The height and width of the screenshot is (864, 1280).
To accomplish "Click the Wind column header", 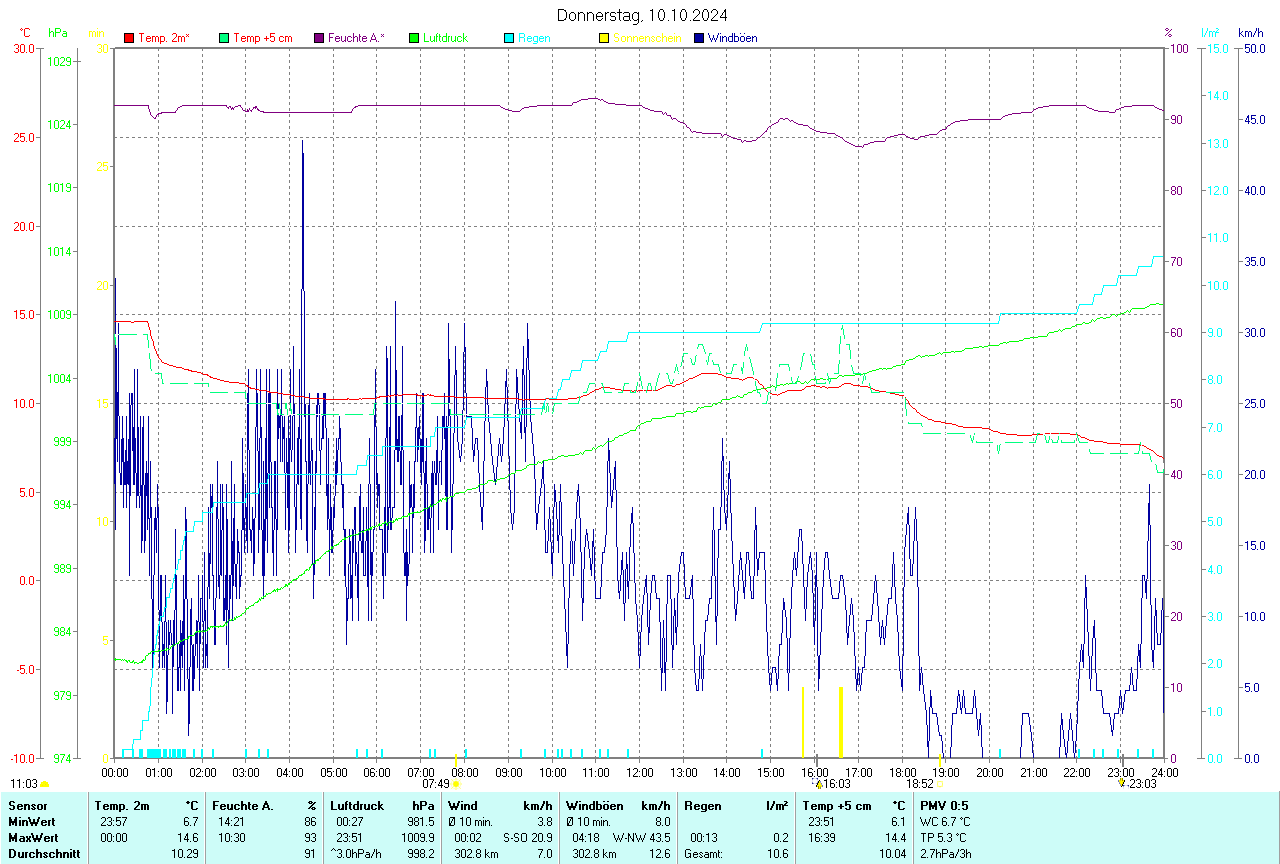I will (463, 806).
